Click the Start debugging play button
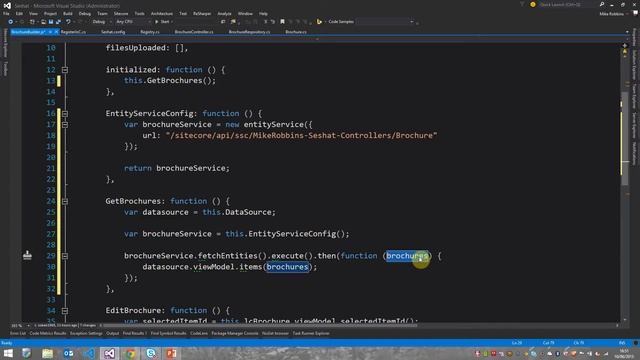 (157, 22)
